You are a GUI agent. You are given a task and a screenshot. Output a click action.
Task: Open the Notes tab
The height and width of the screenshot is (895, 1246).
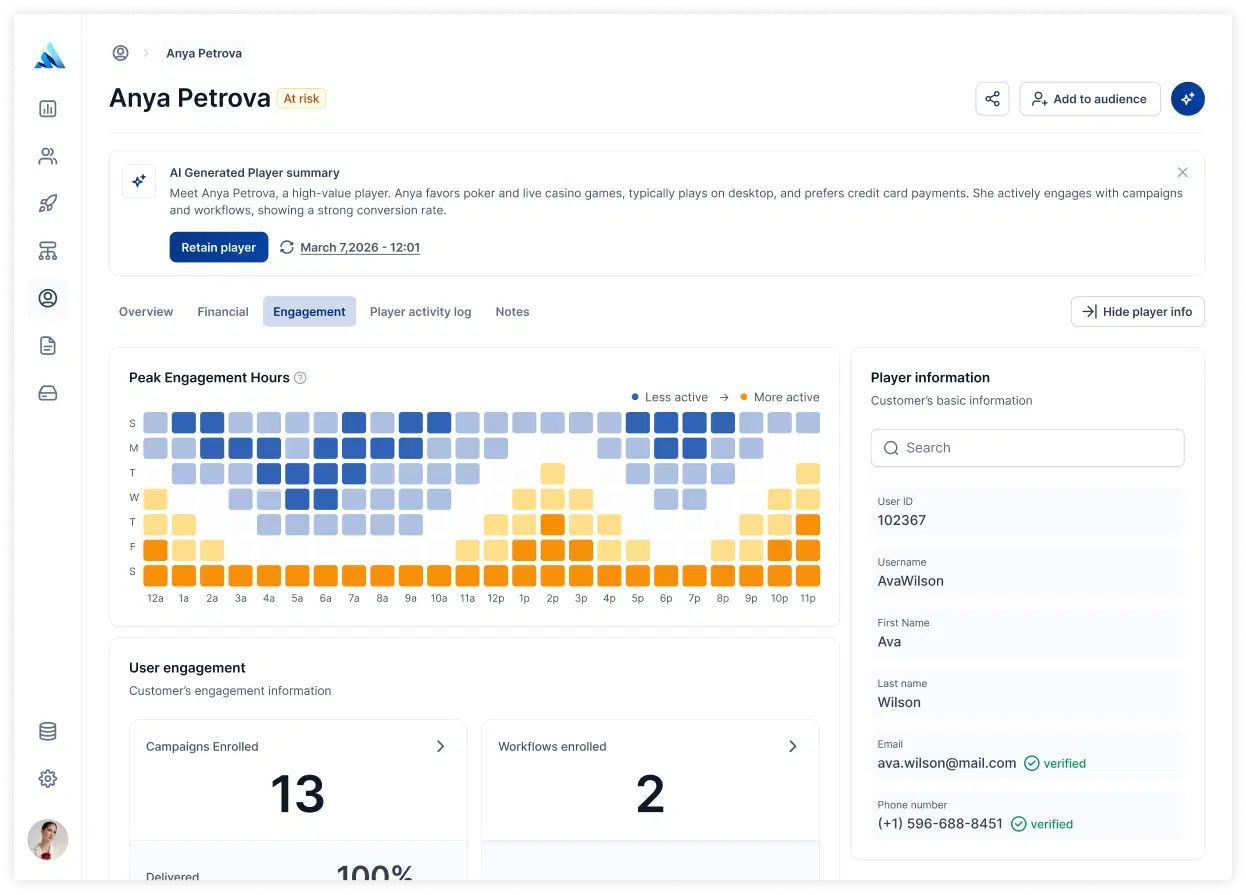[512, 312]
